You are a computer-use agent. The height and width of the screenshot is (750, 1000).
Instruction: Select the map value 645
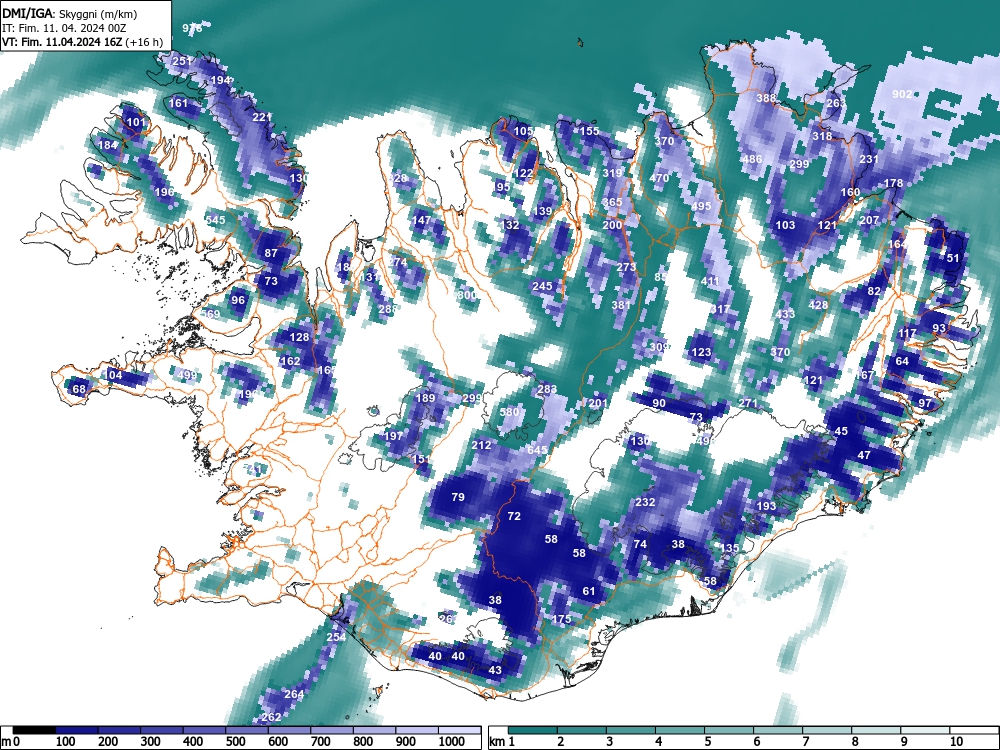(538, 450)
